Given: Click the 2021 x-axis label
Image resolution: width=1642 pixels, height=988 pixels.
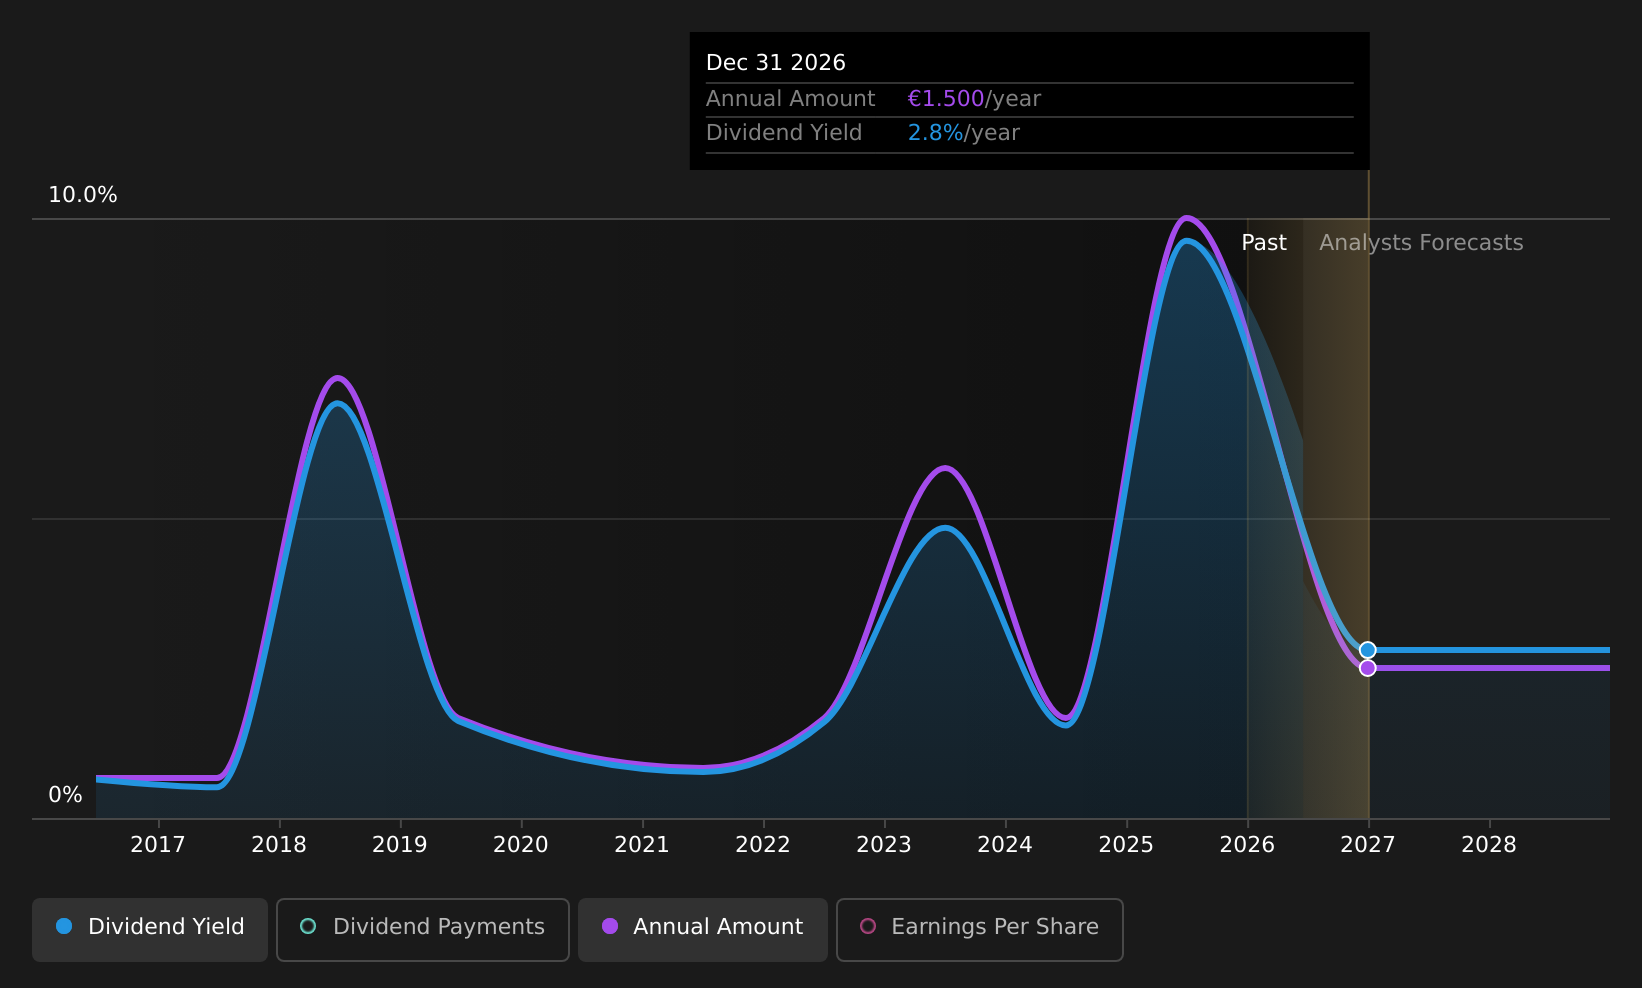Looking at the screenshot, I should click(642, 845).
